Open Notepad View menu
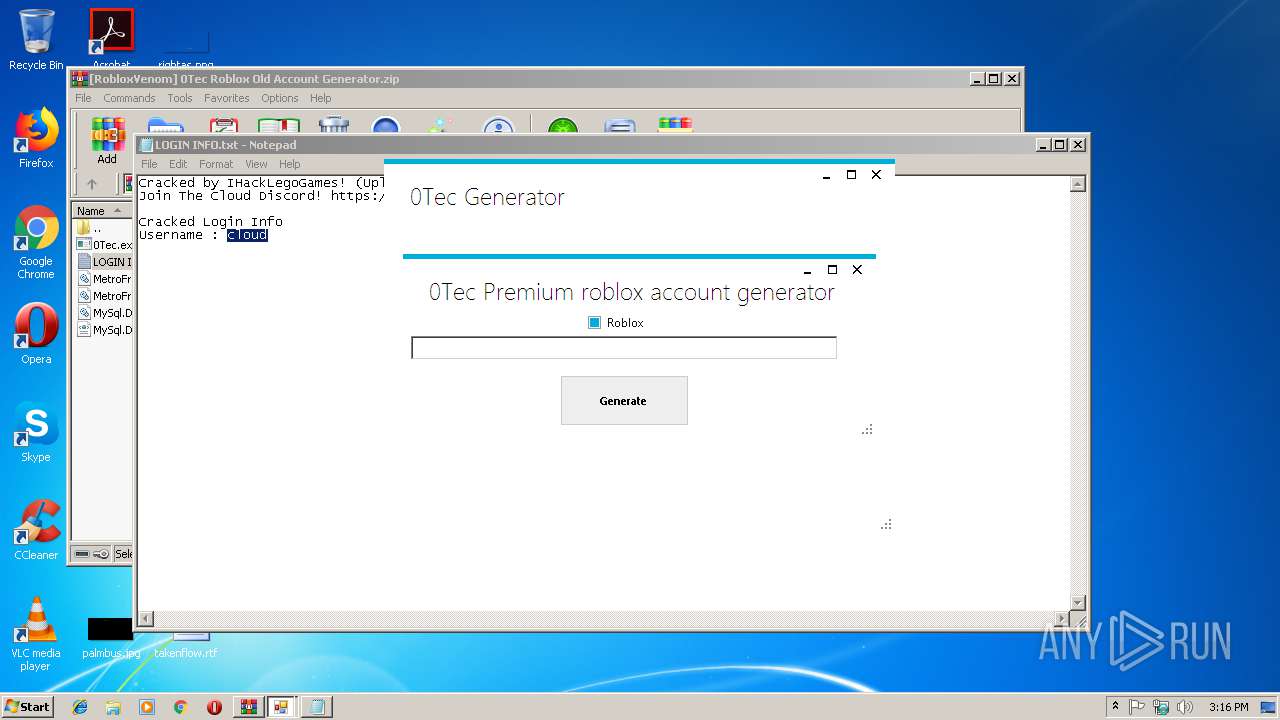 click(256, 164)
